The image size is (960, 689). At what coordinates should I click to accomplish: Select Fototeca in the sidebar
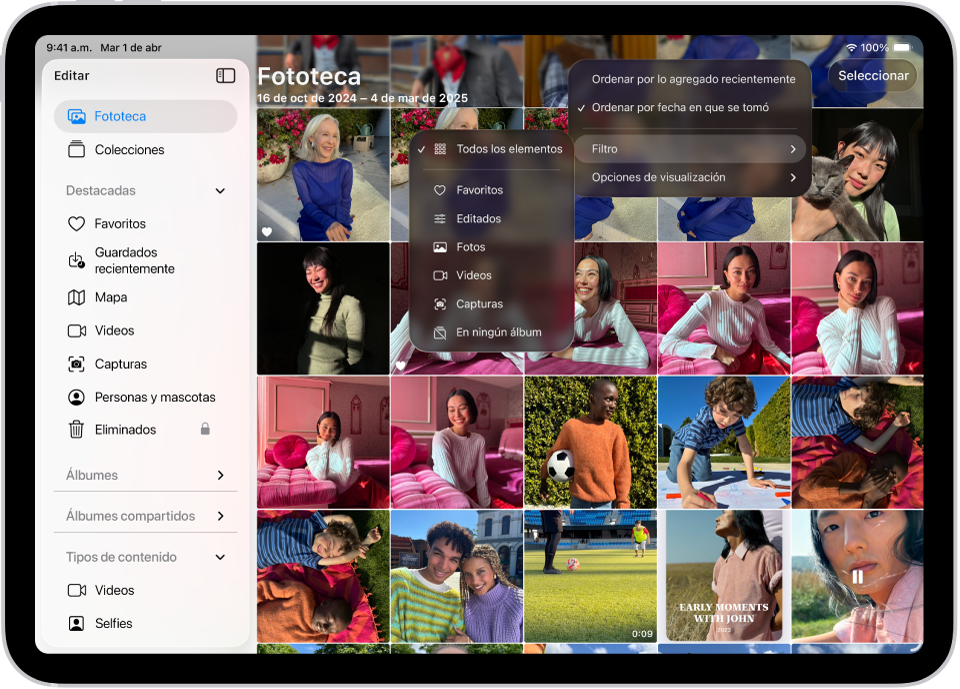click(118, 116)
